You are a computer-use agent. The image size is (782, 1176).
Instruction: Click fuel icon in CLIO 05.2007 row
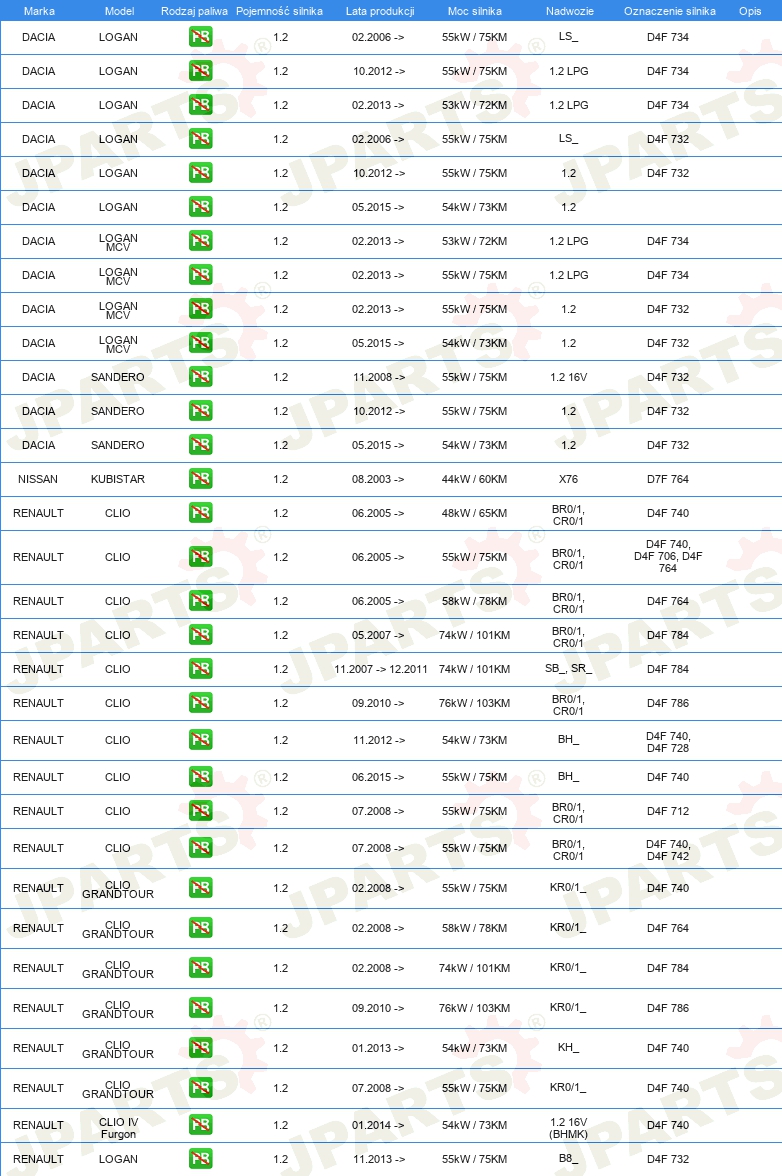[200, 634]
